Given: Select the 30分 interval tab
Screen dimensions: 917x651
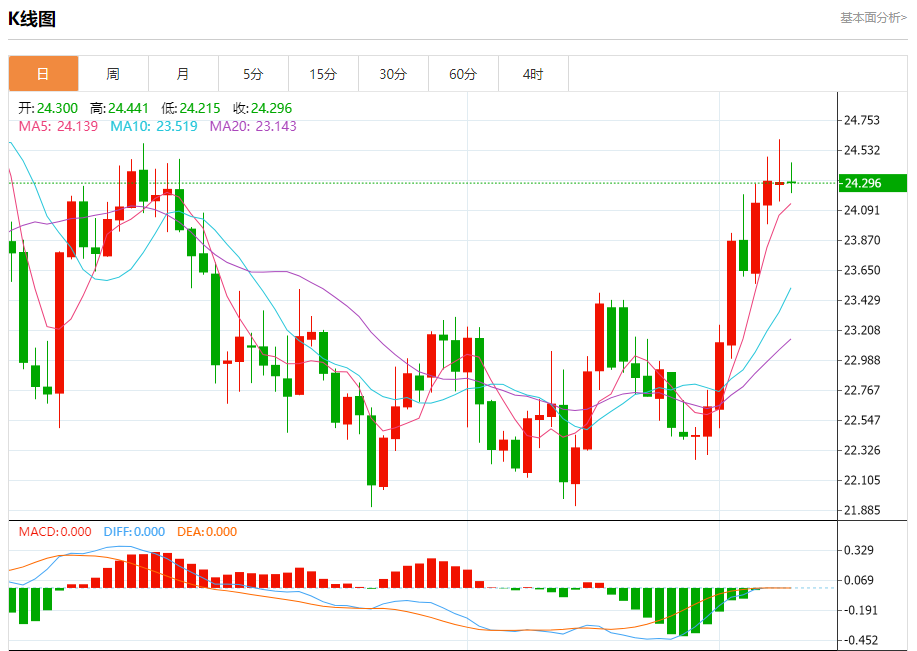Looking at the screenshot, I should [x=393, y=74].
